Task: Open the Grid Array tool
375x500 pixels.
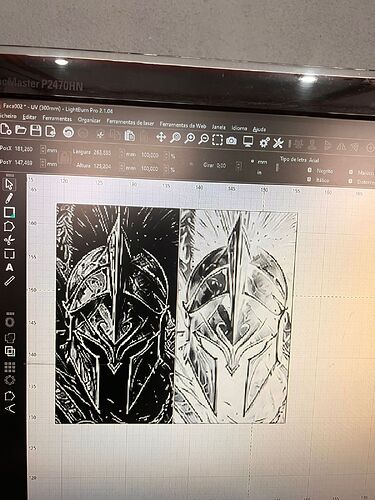Action: click(x=10, y=367)
